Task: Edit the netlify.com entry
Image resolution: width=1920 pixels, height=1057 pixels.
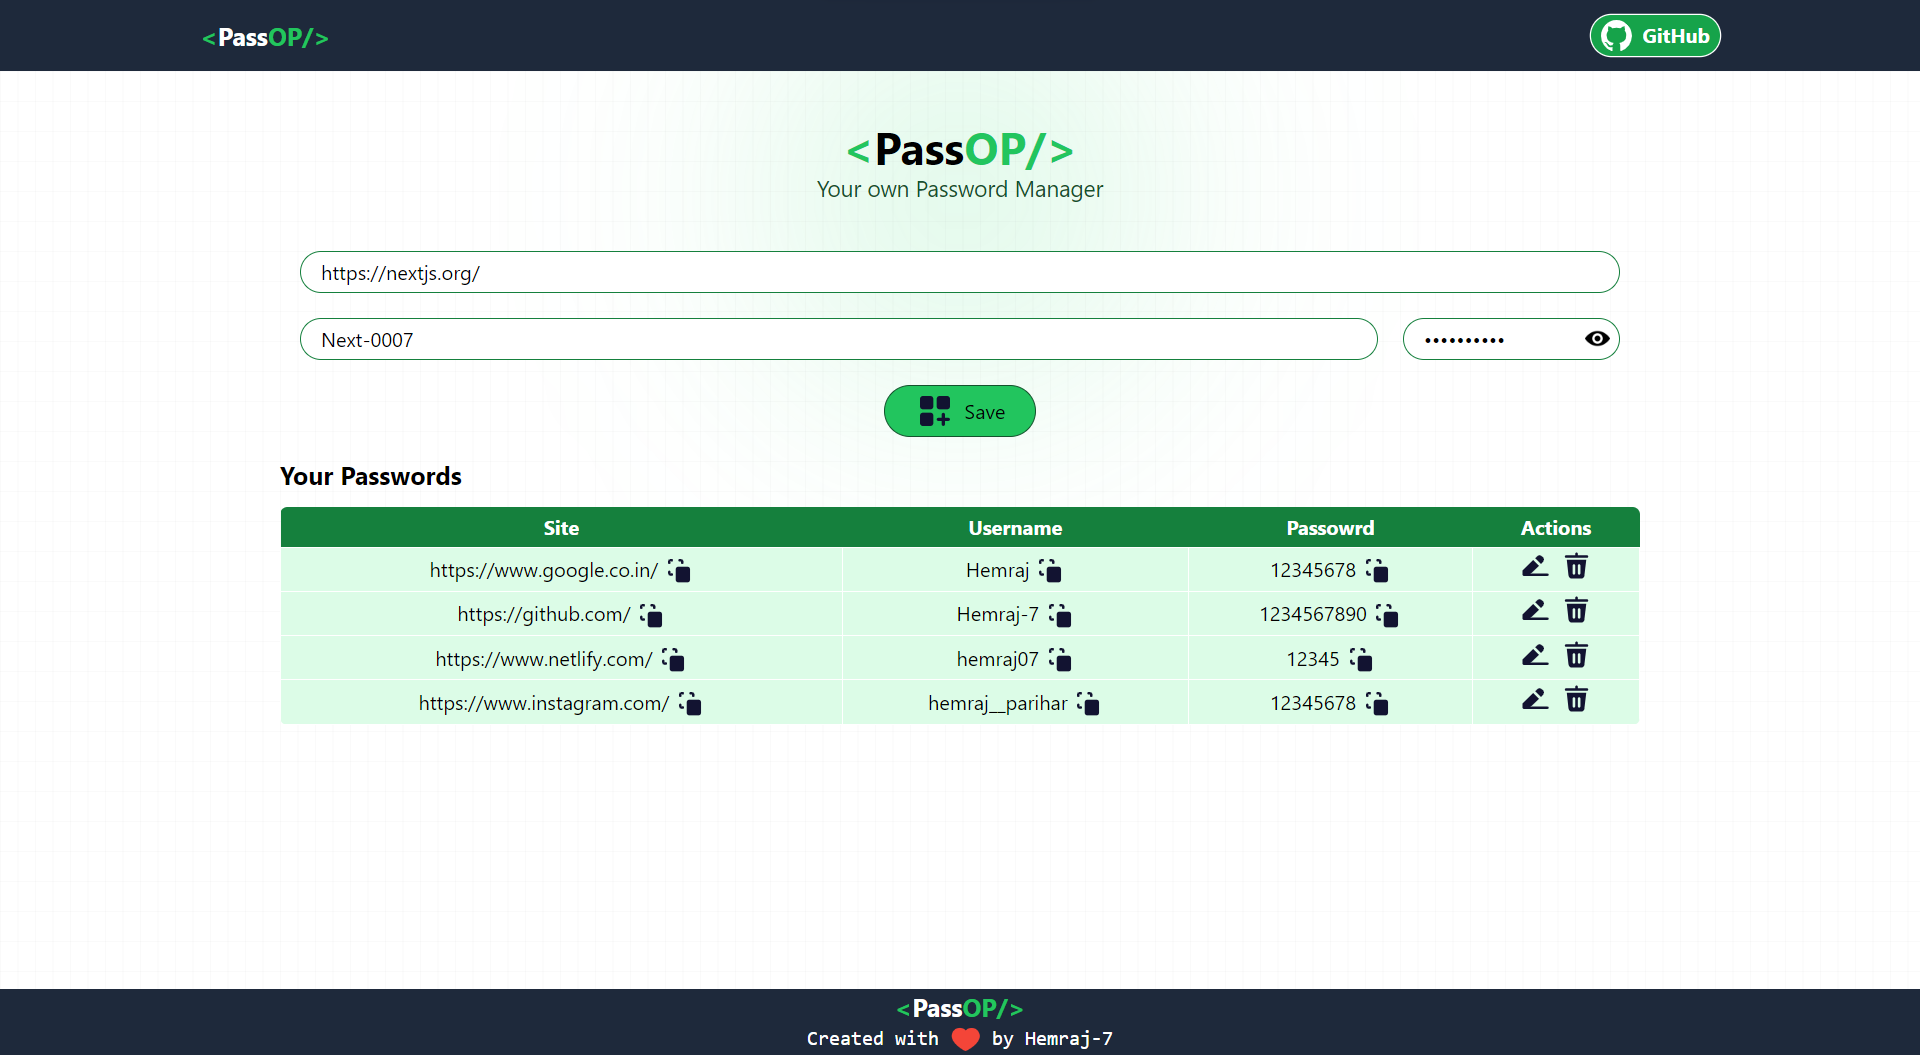Action: click(x=1535, y=656)
